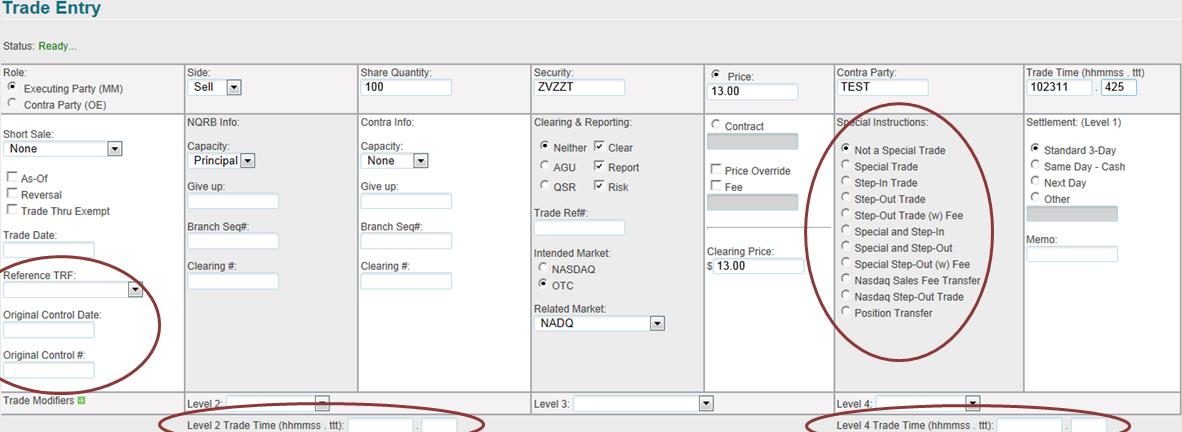This screenshot has width=1182, height=432.
Task: Choose NASDAQ as intended market
Action: pos(544,268)
